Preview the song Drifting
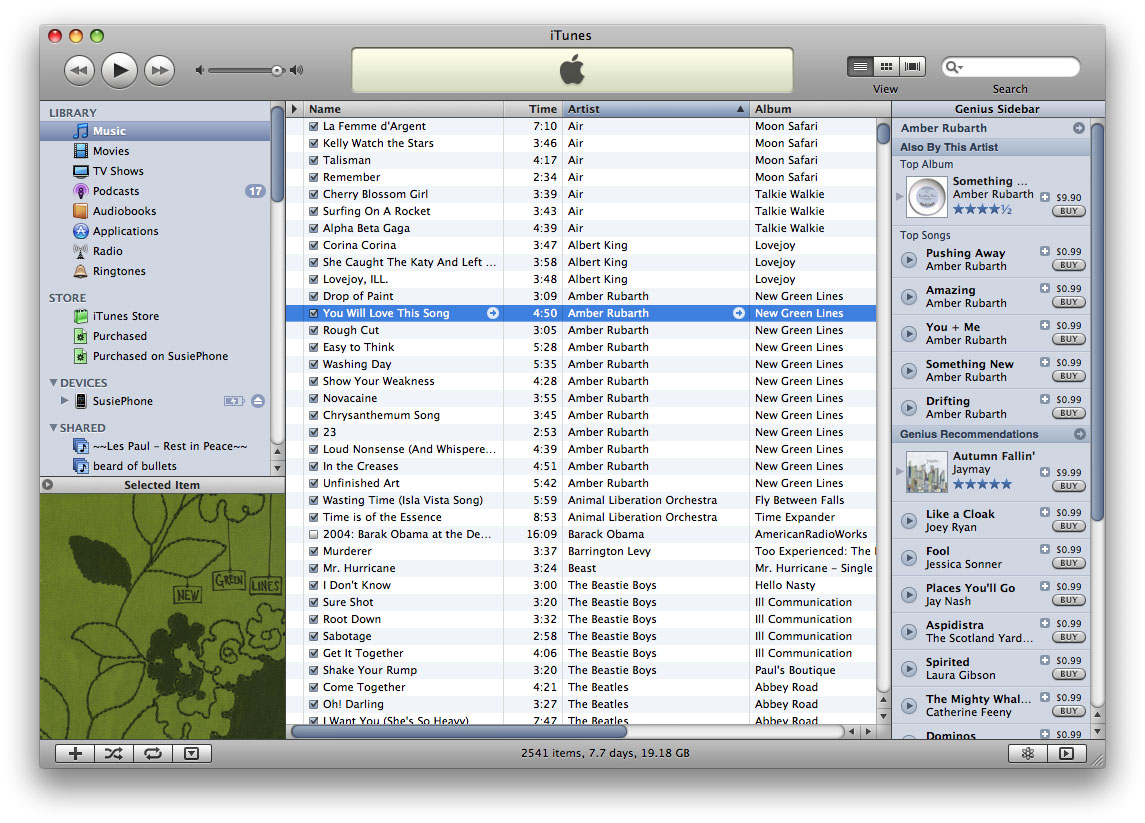Viewport: 1145px width, 823px height. point(908,407)
